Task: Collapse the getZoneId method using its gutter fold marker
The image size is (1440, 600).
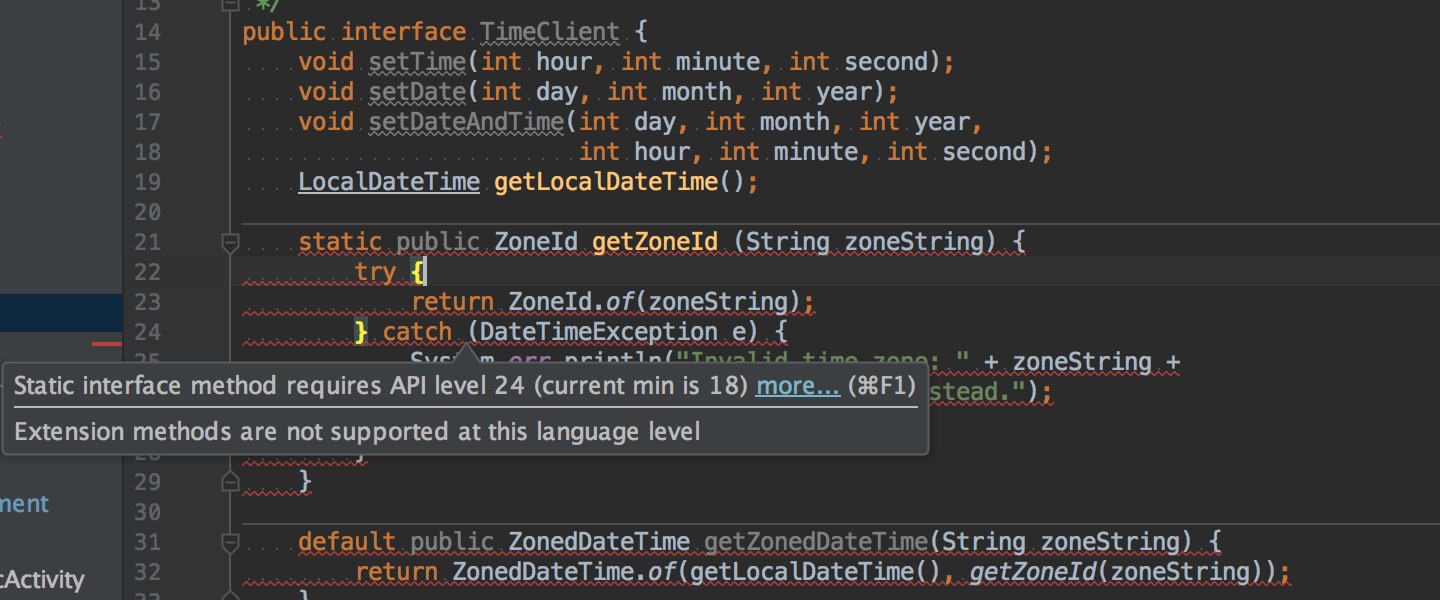Action: (x=230, y=242)
